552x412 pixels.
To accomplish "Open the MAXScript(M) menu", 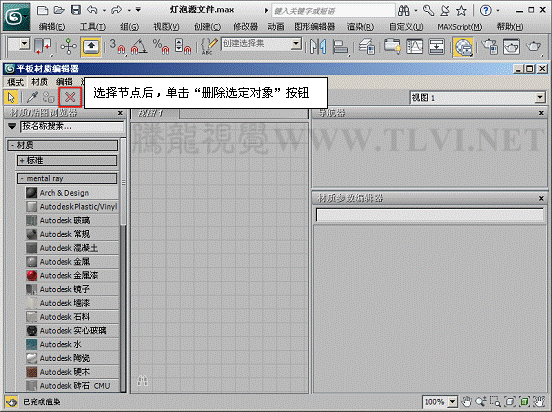I will 459,27.
